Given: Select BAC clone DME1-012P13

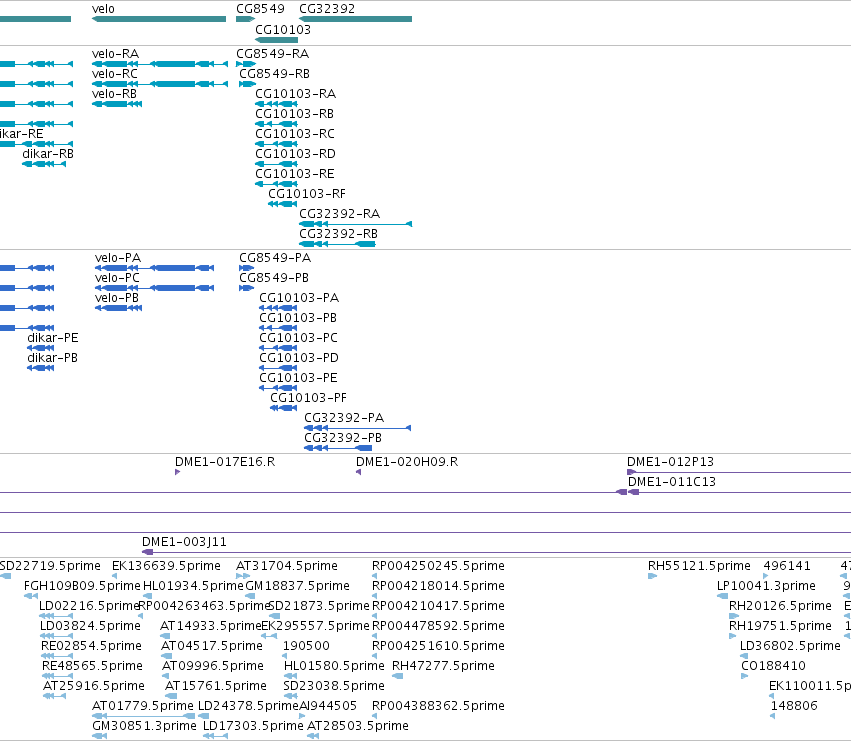Looking at the screenshot, I should [739, 472].
